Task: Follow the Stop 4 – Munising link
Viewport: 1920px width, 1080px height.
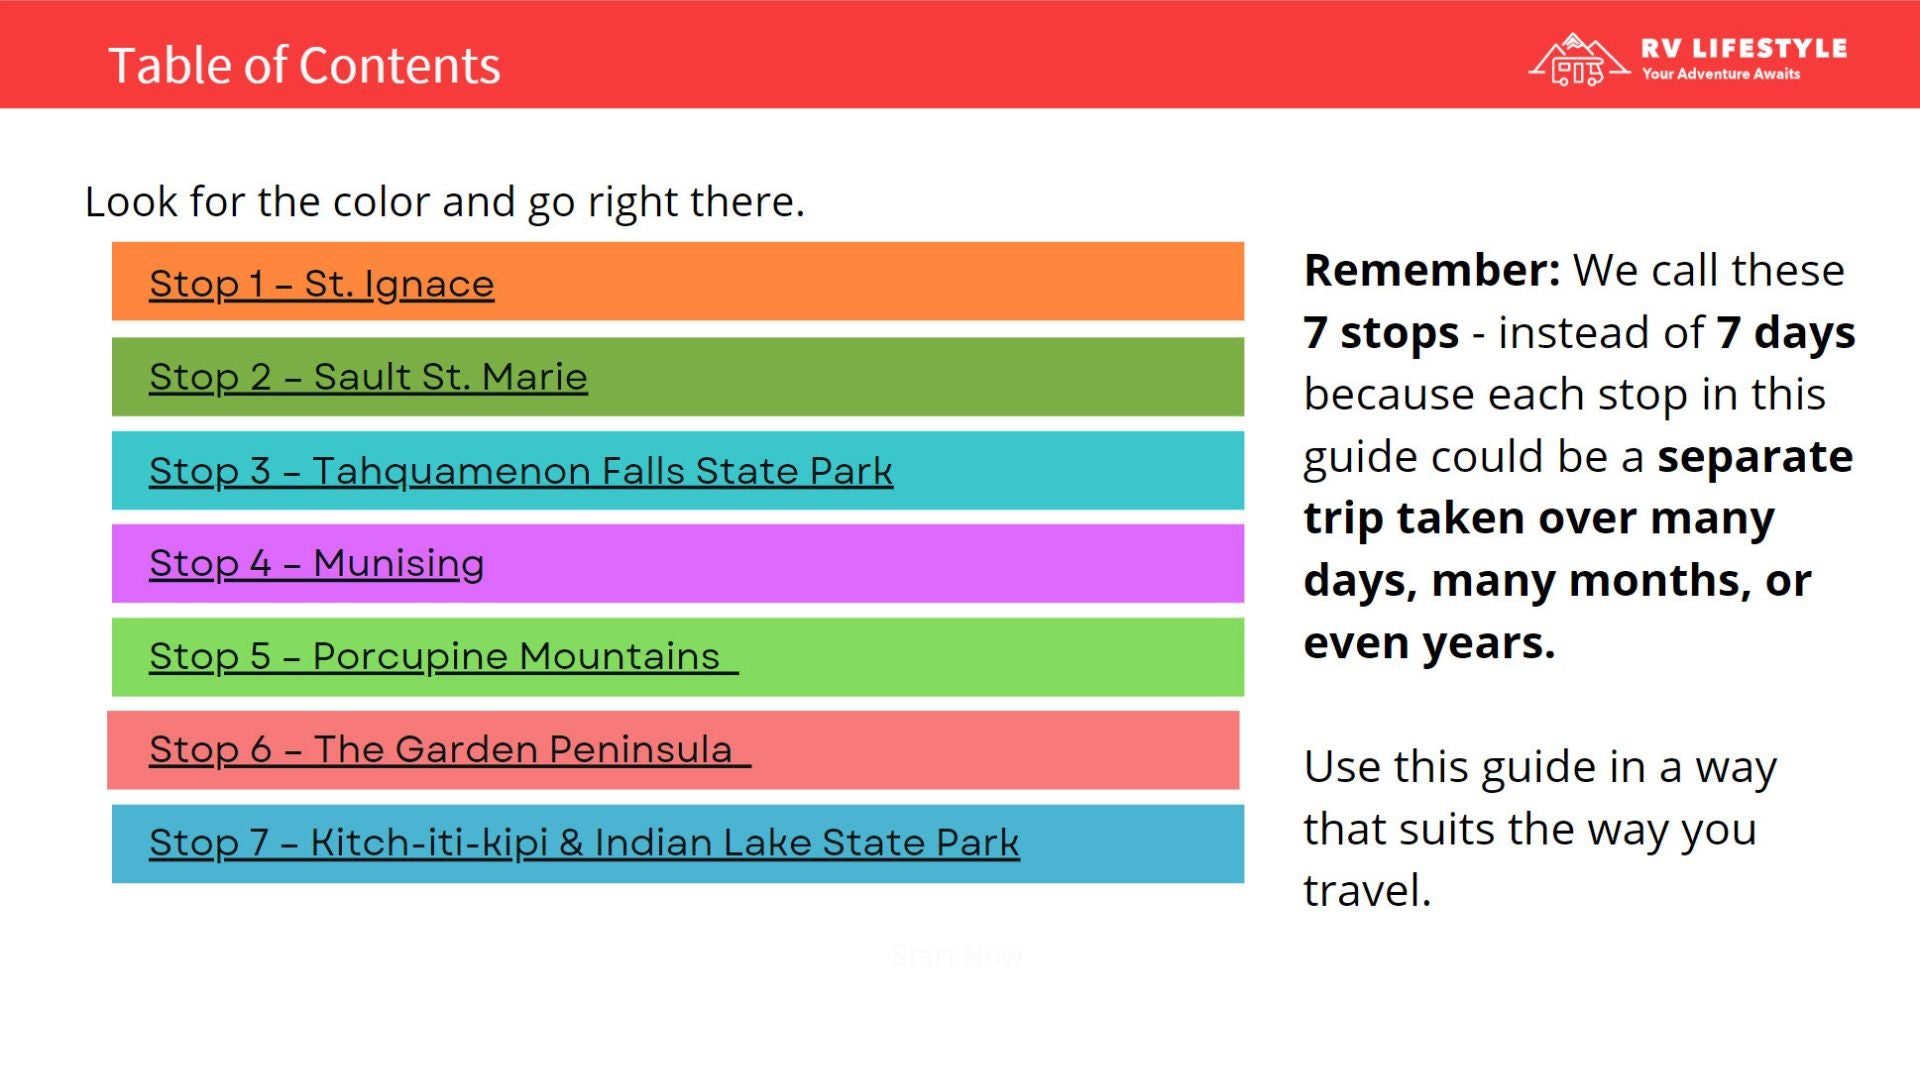Action: (316, 563)
